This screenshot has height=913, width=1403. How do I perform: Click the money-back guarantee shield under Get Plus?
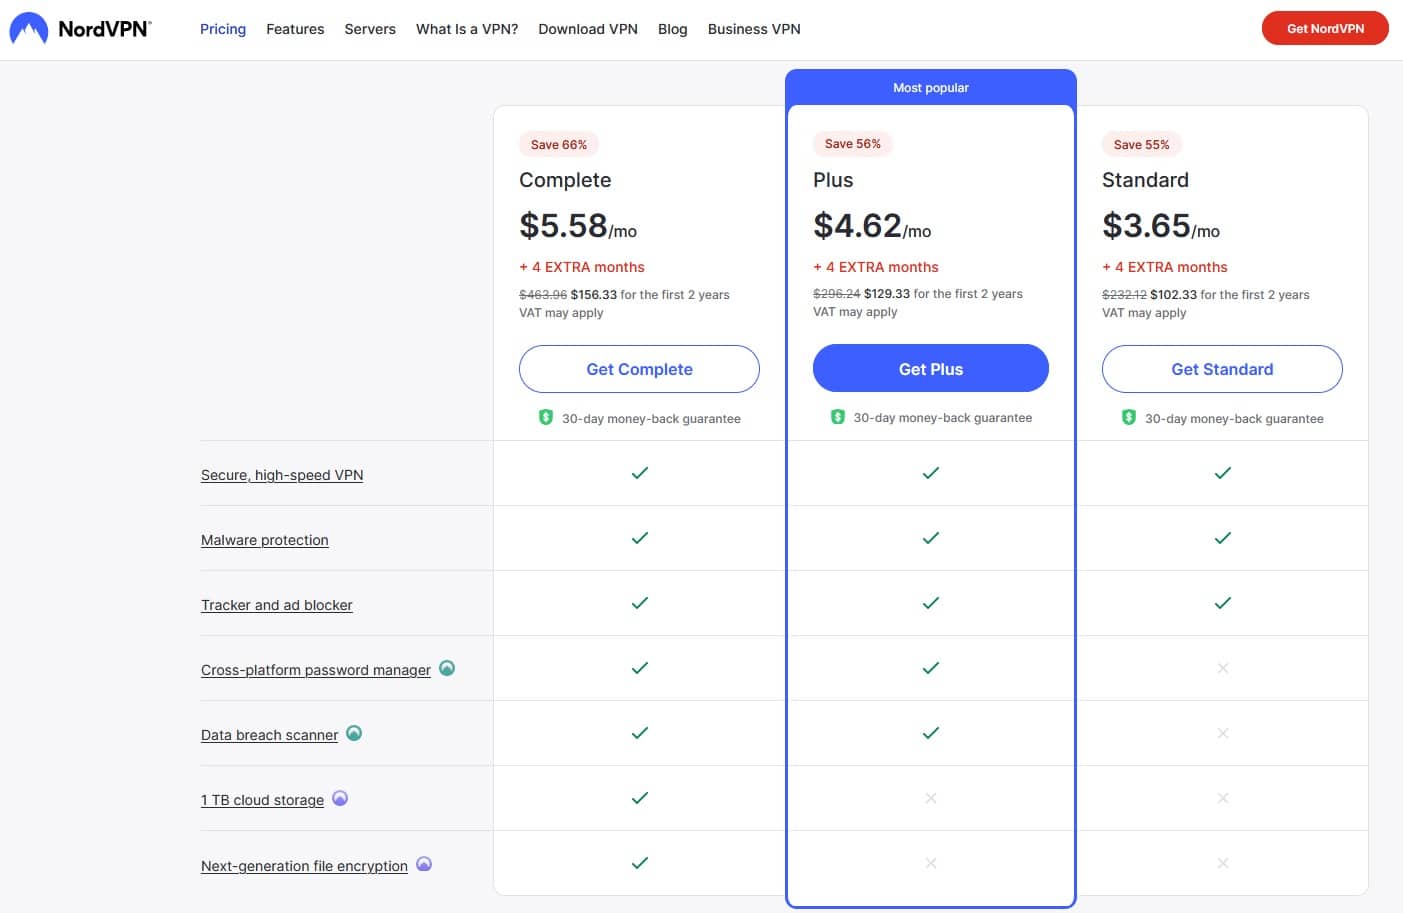838,417
